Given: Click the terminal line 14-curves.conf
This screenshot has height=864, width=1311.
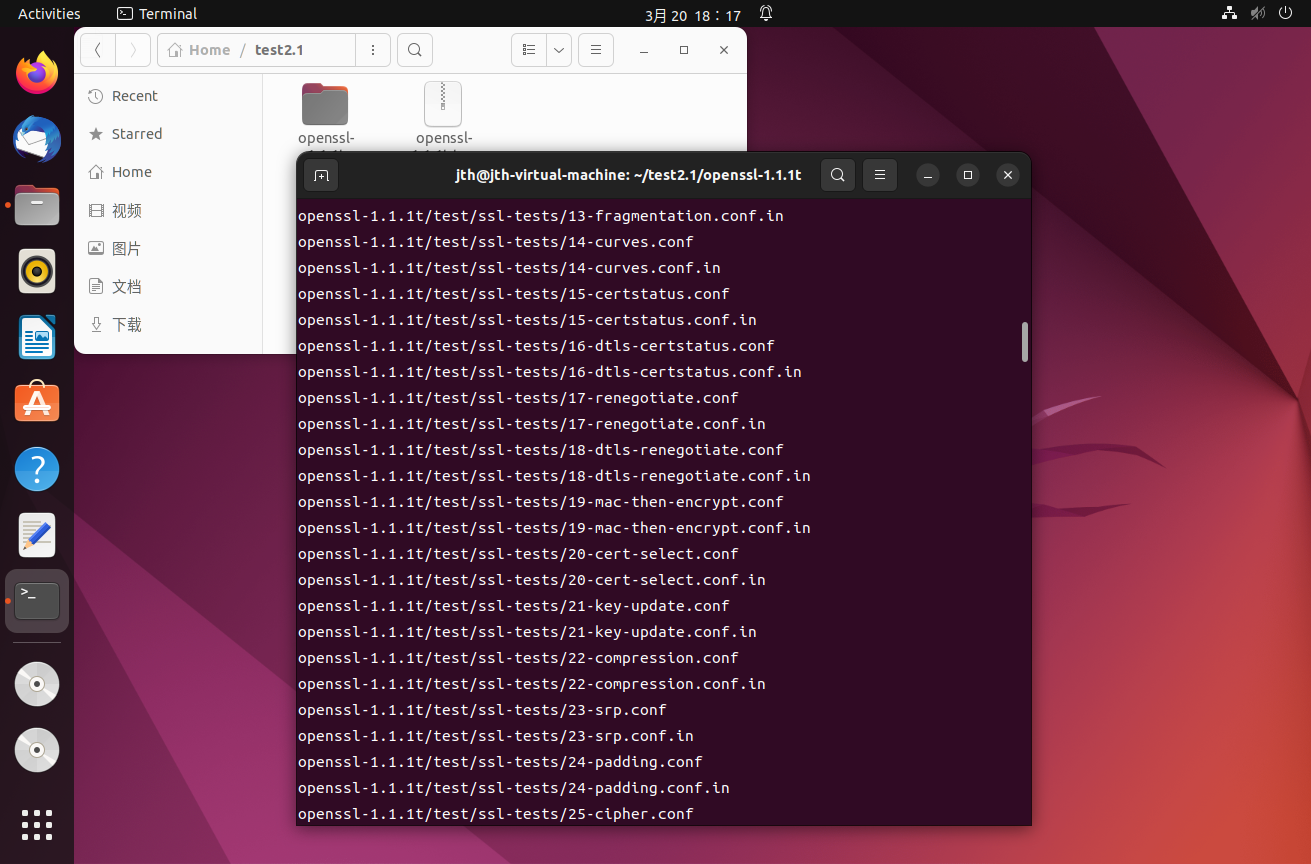Looking at the screenshot, I should click(496, 242).
